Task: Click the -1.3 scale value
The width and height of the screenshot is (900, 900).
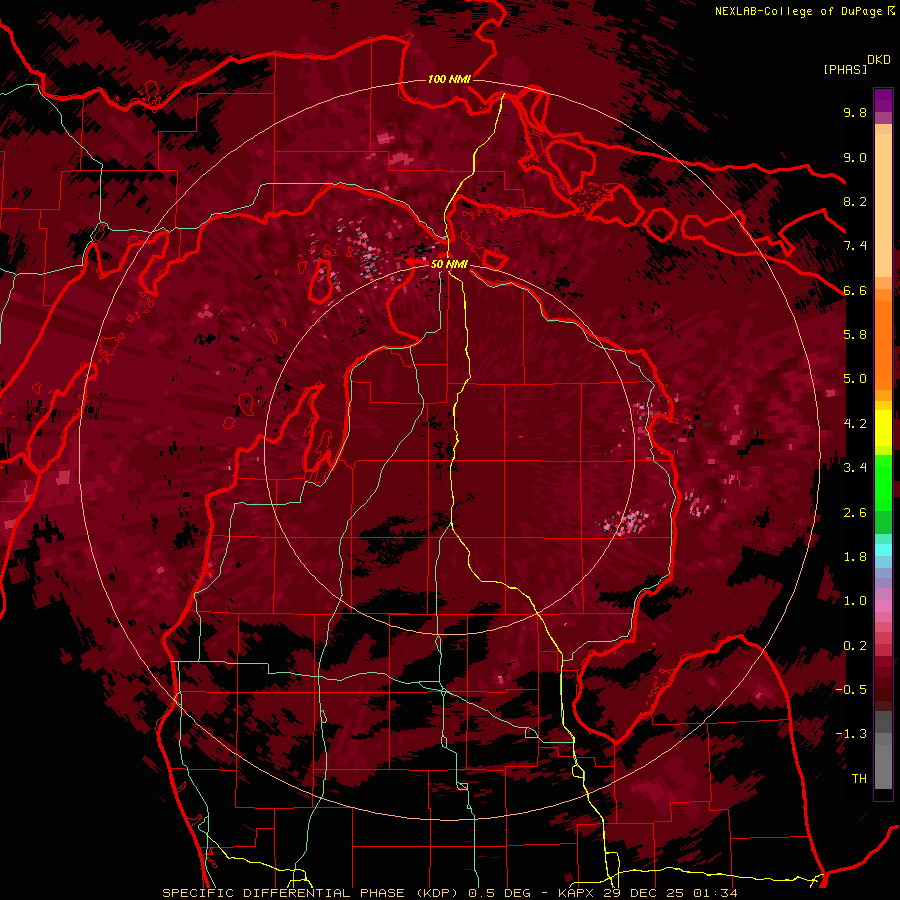Action: [851, 734]
